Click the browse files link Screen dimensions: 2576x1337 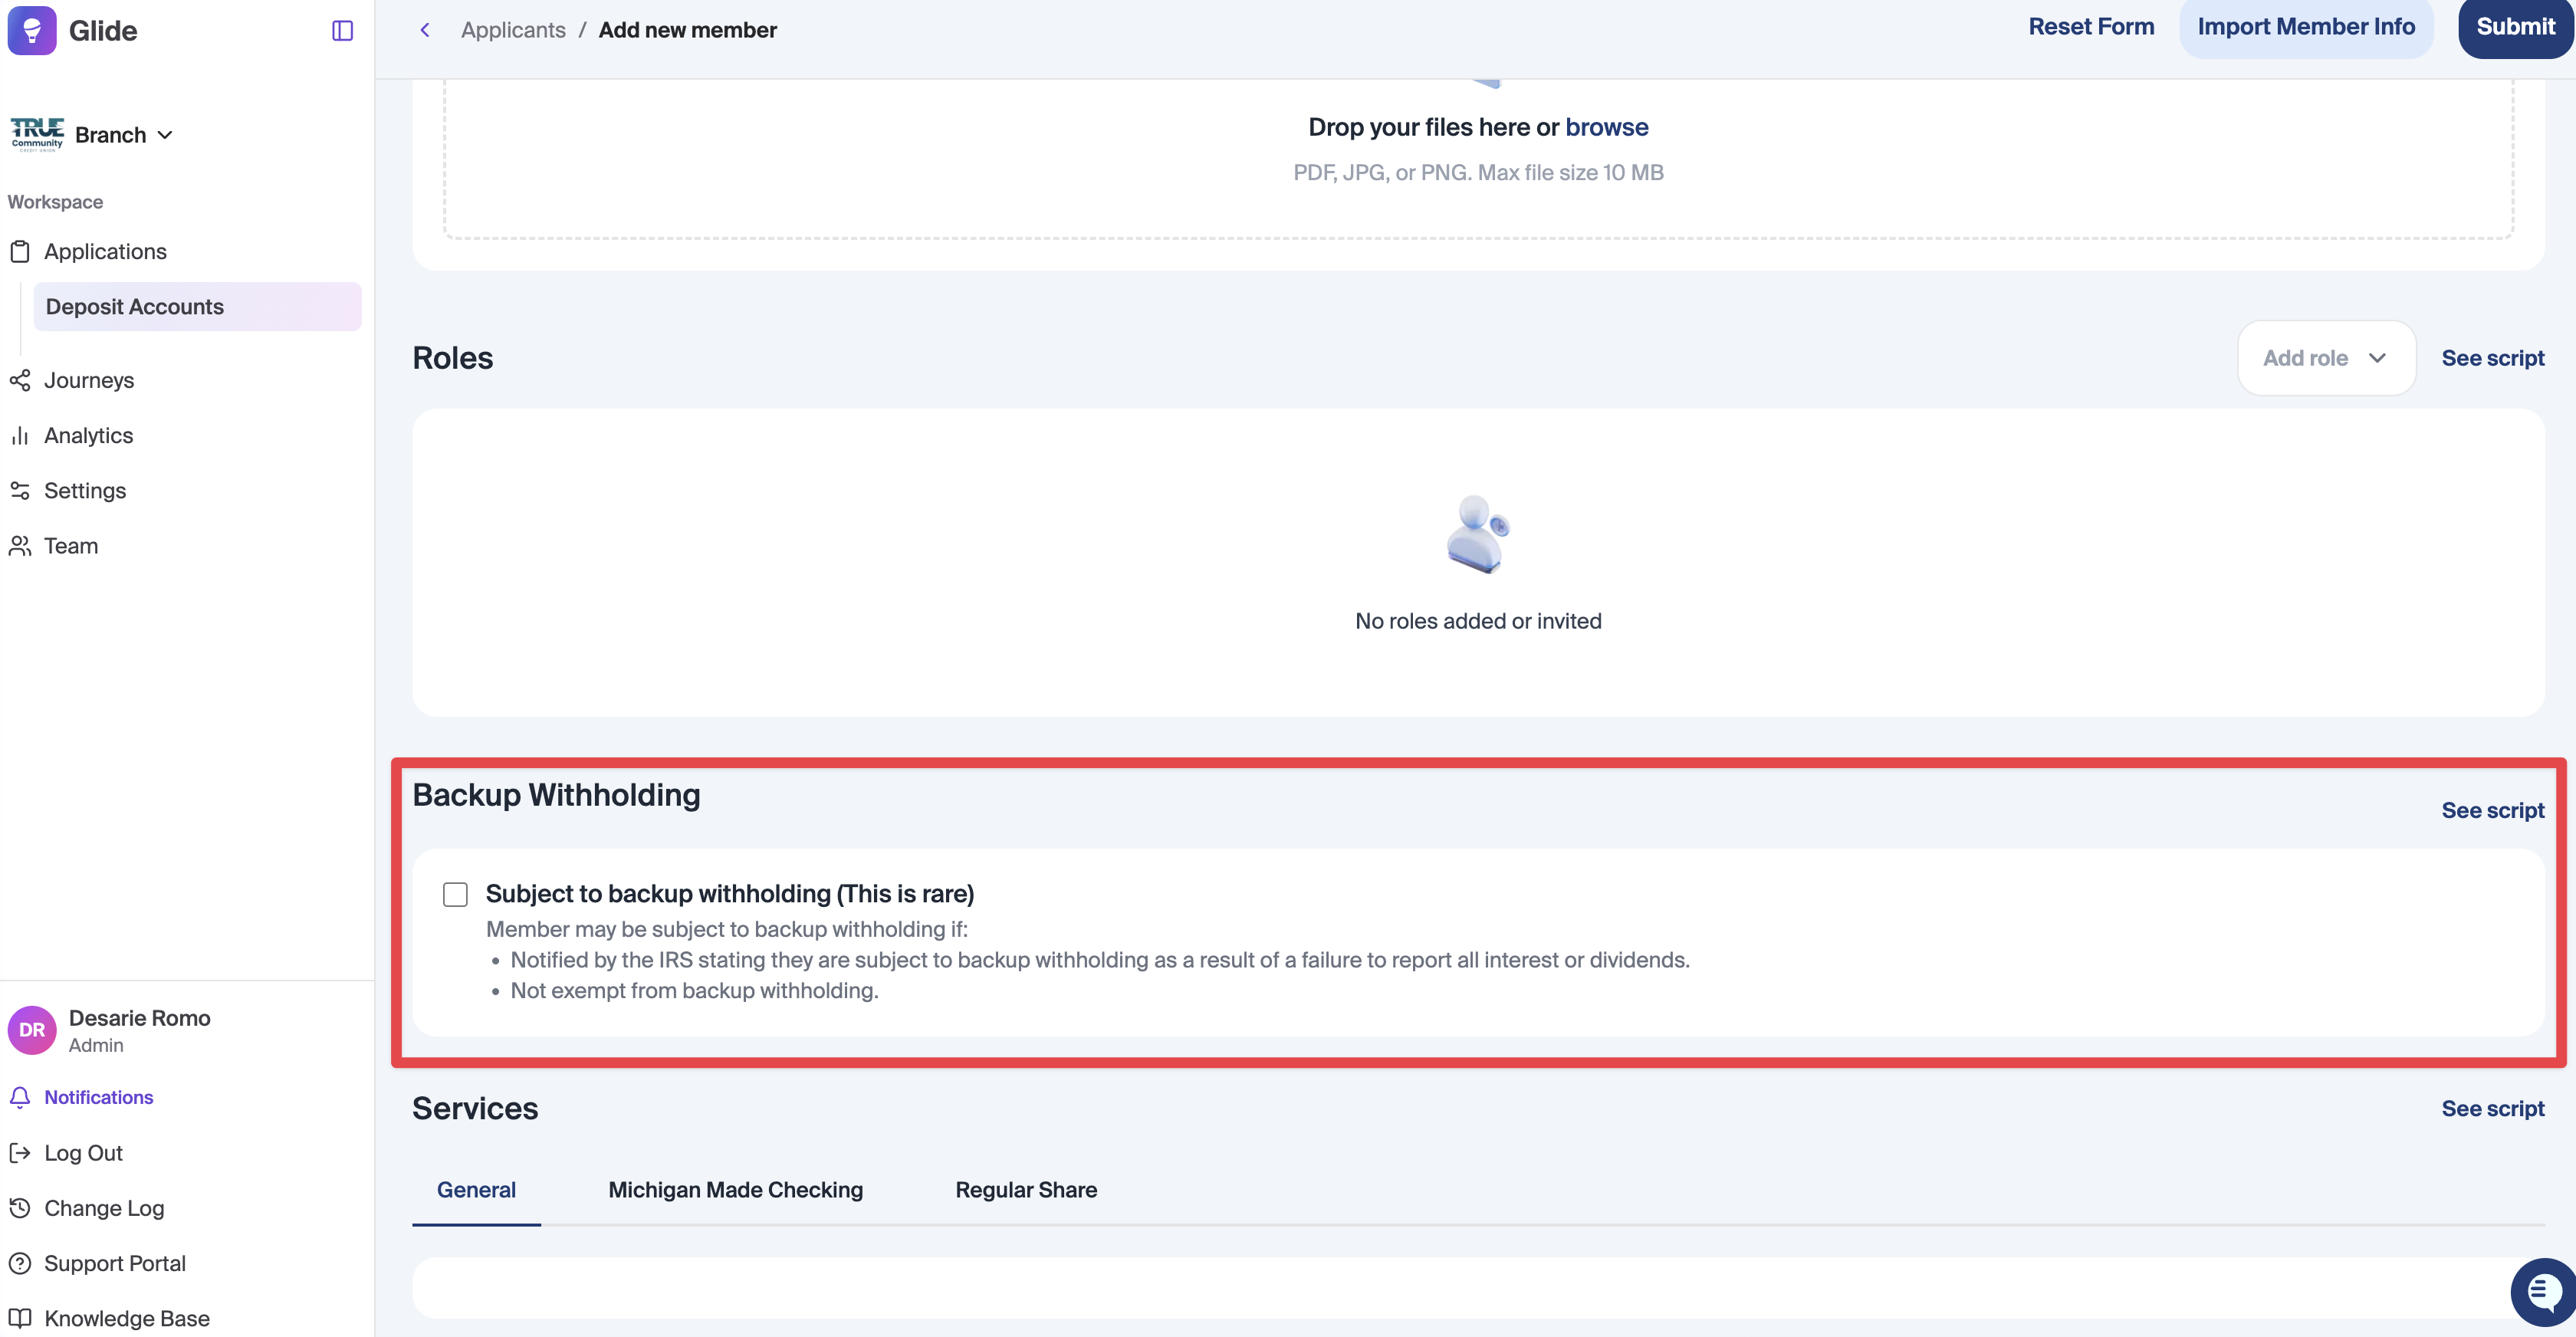pos(1606,127)
